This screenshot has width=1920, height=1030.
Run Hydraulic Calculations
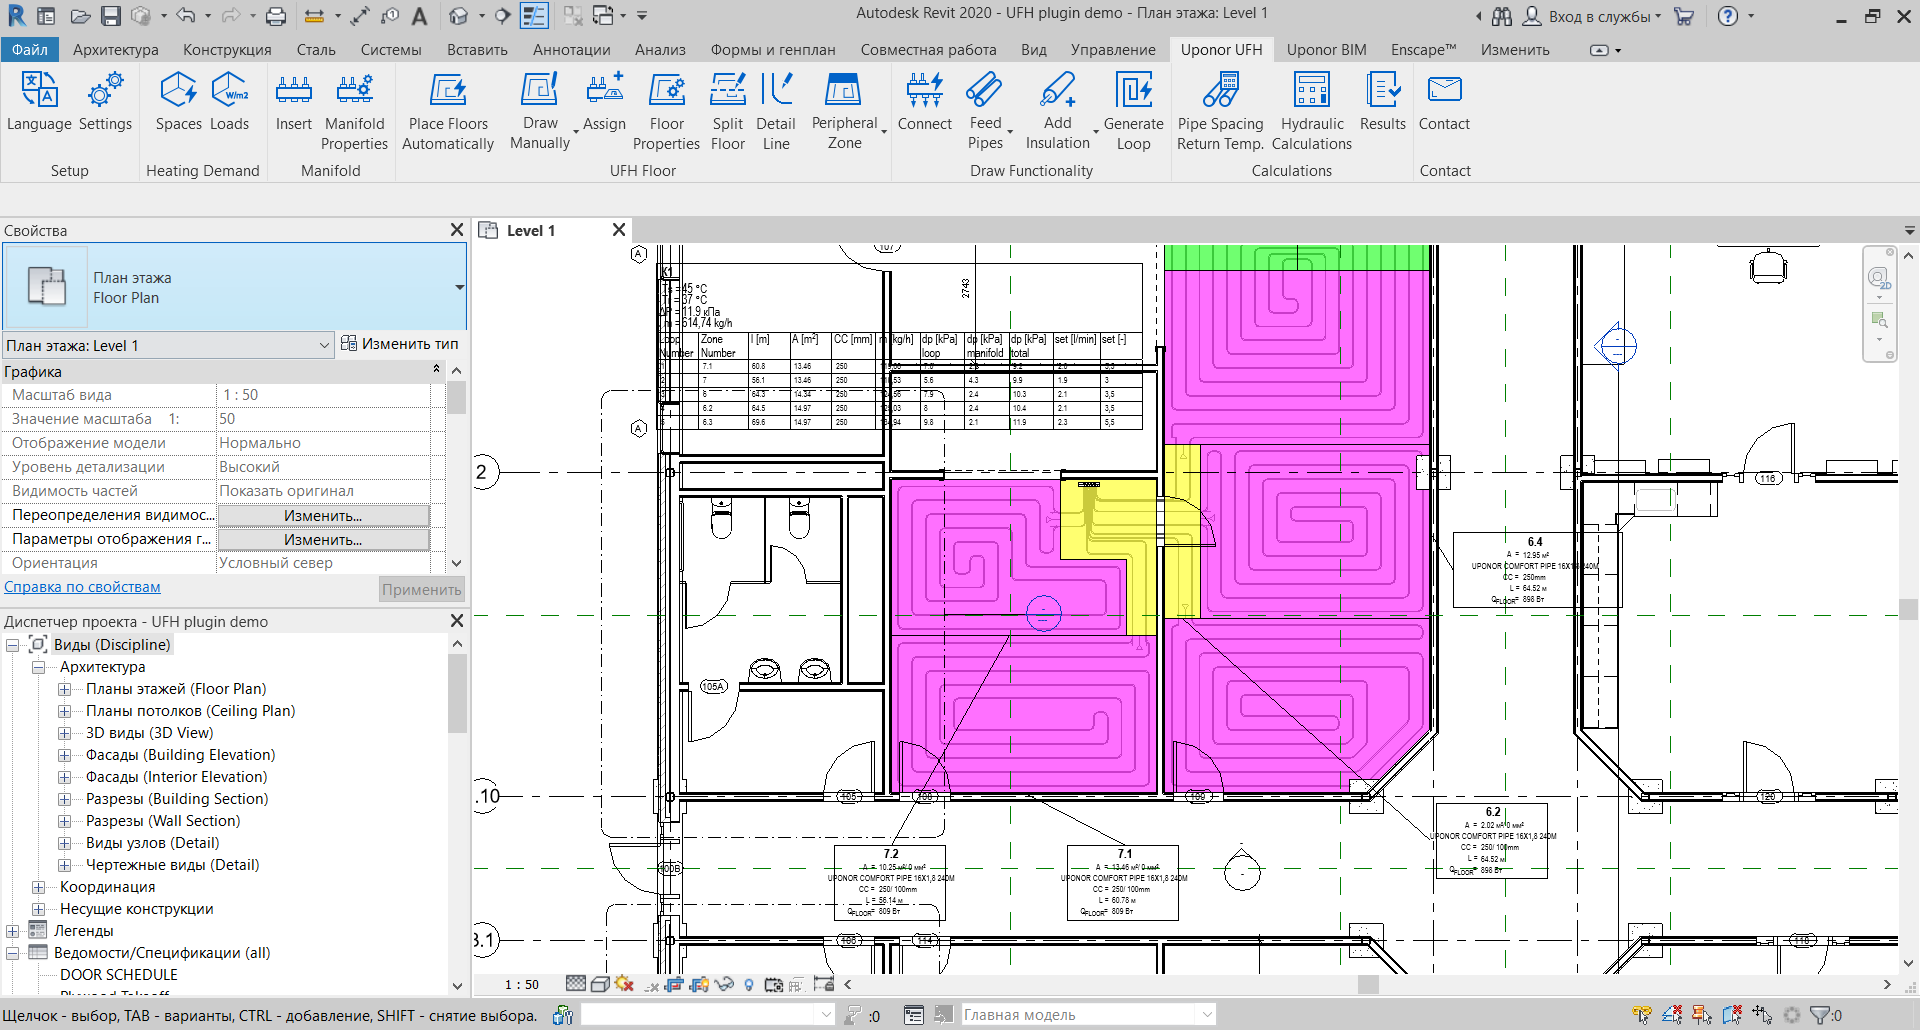1312,112
